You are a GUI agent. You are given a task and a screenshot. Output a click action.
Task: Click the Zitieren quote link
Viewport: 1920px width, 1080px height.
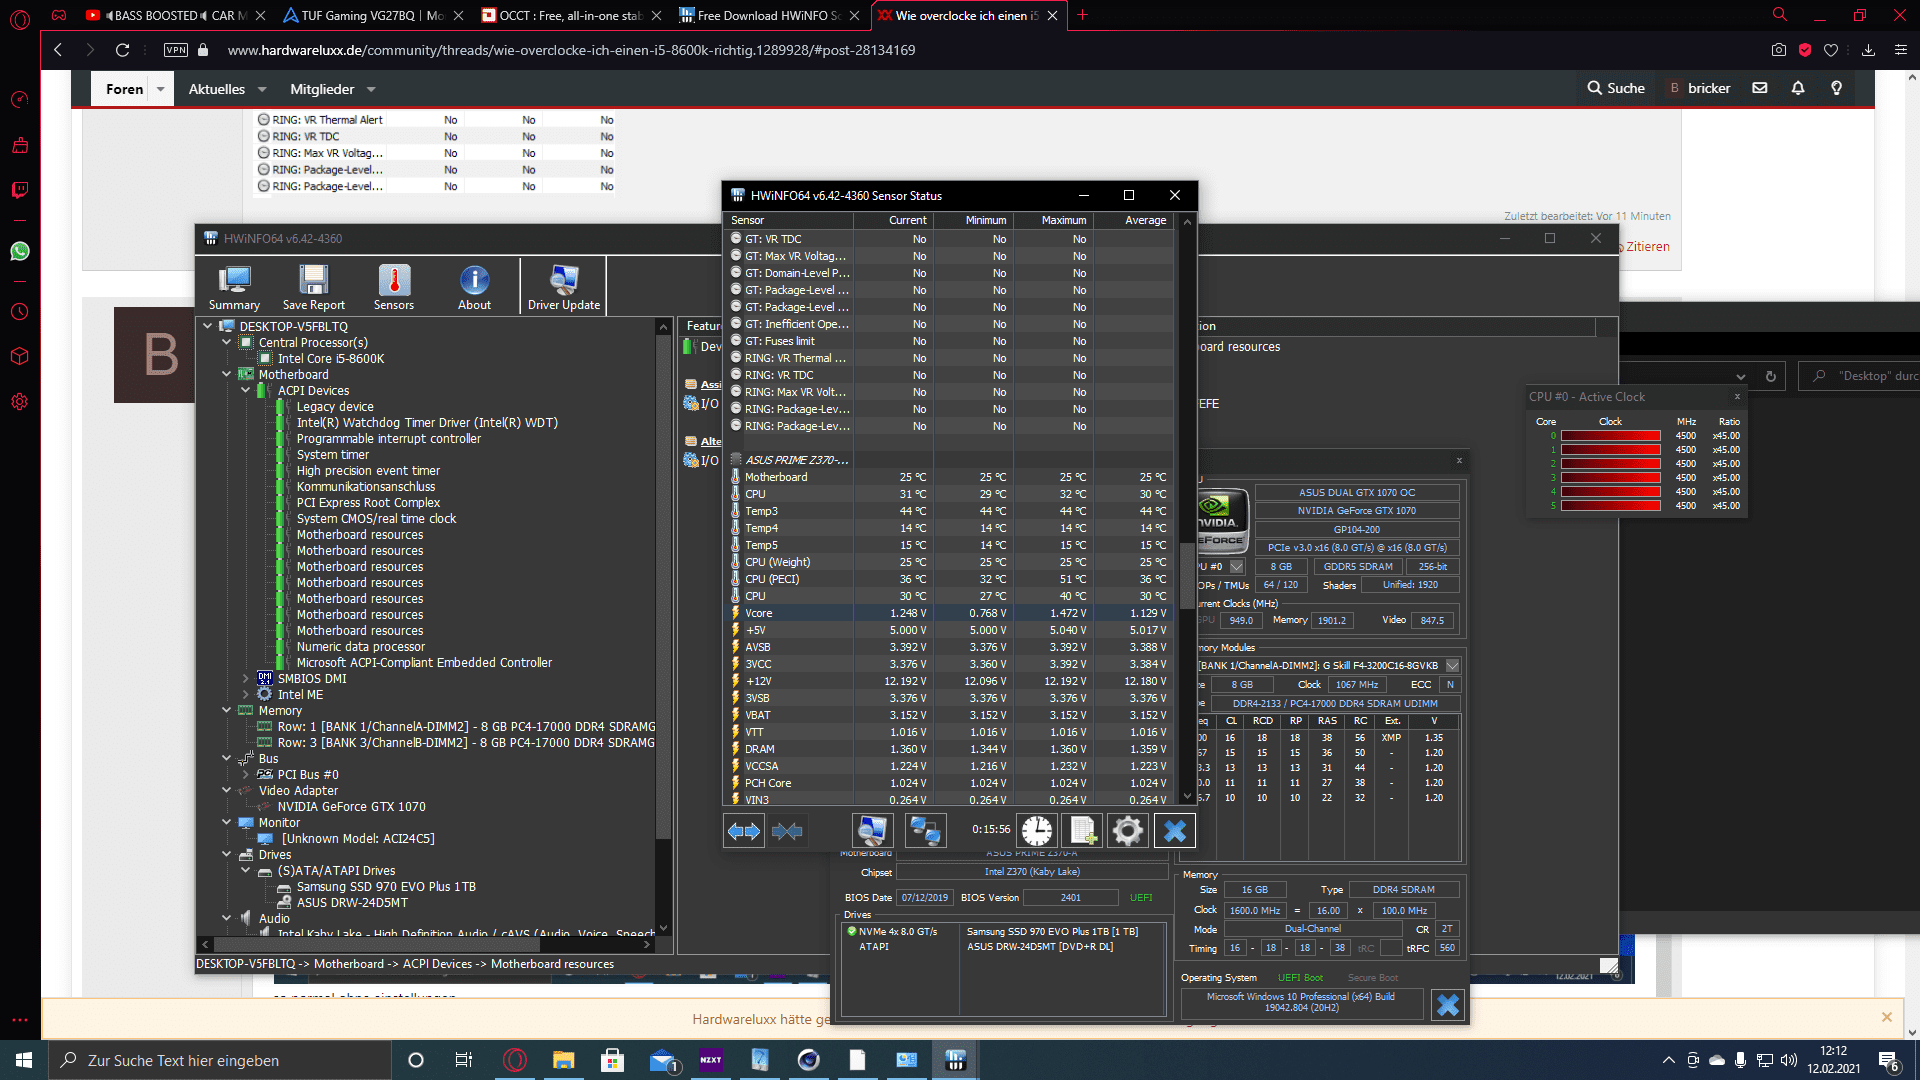1647,246
